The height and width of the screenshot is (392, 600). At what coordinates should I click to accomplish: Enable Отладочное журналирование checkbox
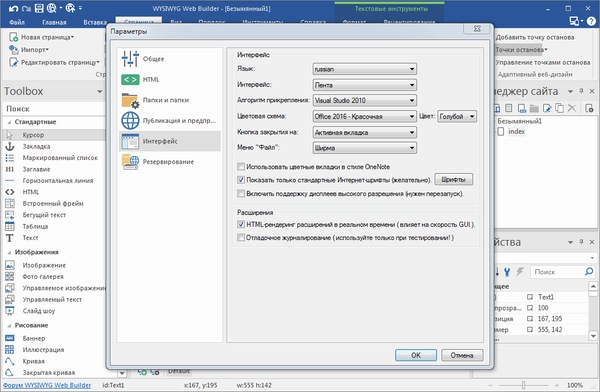tap(241, 238)
